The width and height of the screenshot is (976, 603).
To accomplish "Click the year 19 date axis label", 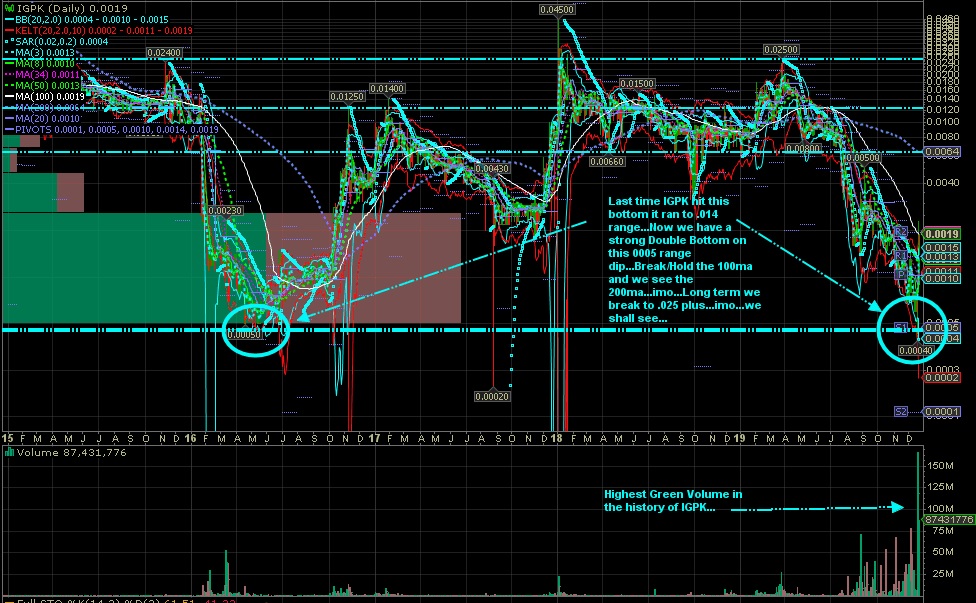I will 739,438.
